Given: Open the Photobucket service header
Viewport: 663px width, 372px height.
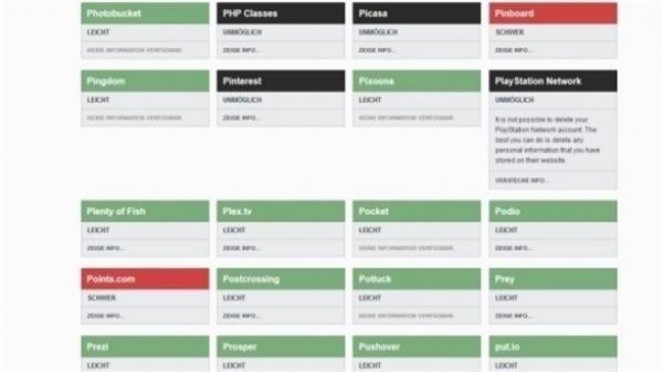Looking at the screenshot, I should click(x=145, y=13).
